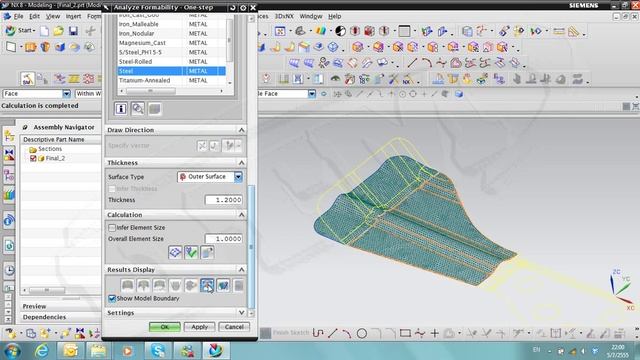Collapse the Thickness section
Screen dimensions: 640x360
pos(242,162)
